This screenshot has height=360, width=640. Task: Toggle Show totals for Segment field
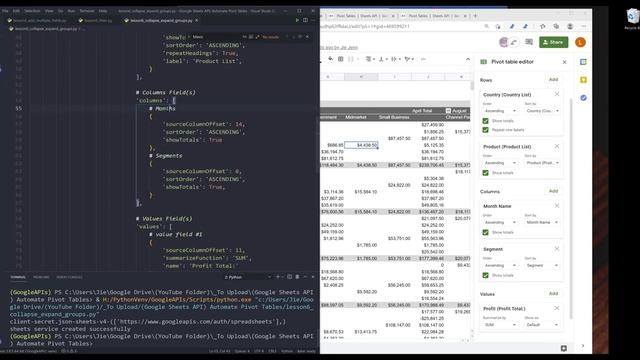pyautogui.click(x=485, y=275)
